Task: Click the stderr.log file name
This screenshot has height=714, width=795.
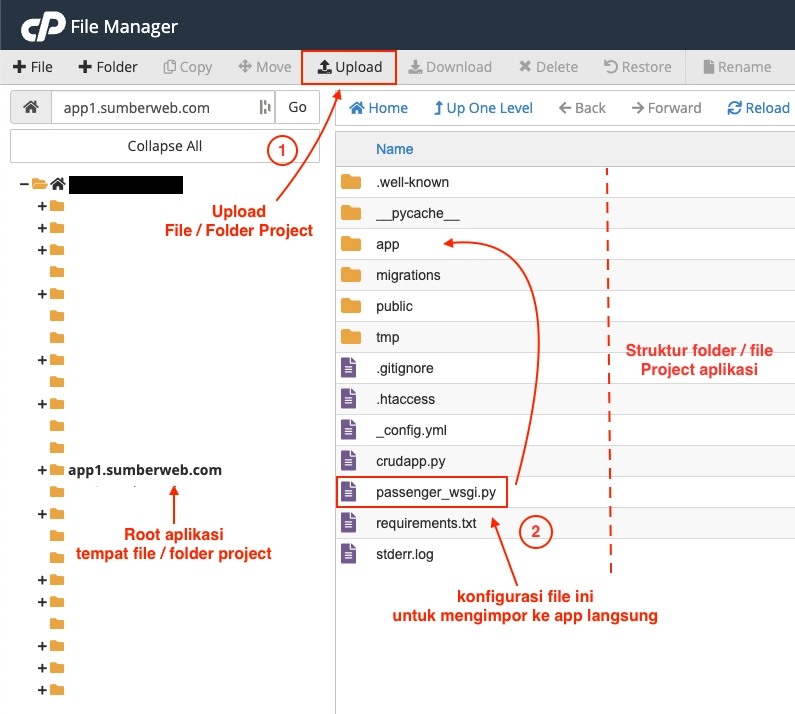Action: 405,554
